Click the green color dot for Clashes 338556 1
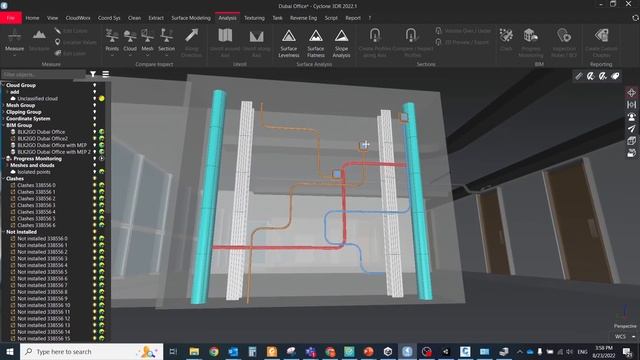The width and height of the screenshot is (640, 360). (102, 192)
